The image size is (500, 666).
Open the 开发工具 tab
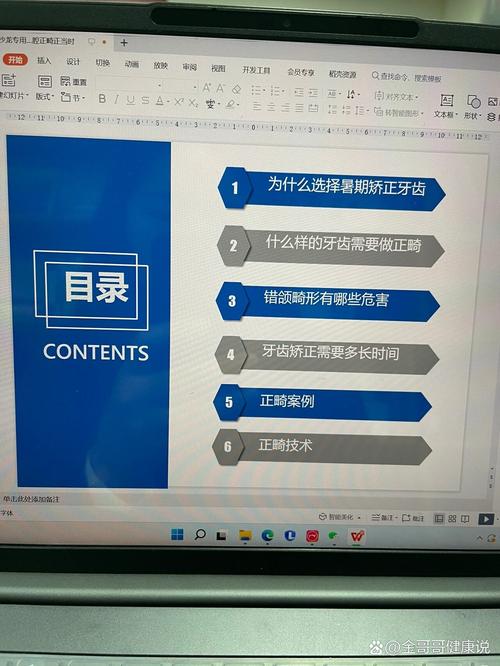pyautogui.click(x=256, y=70)
